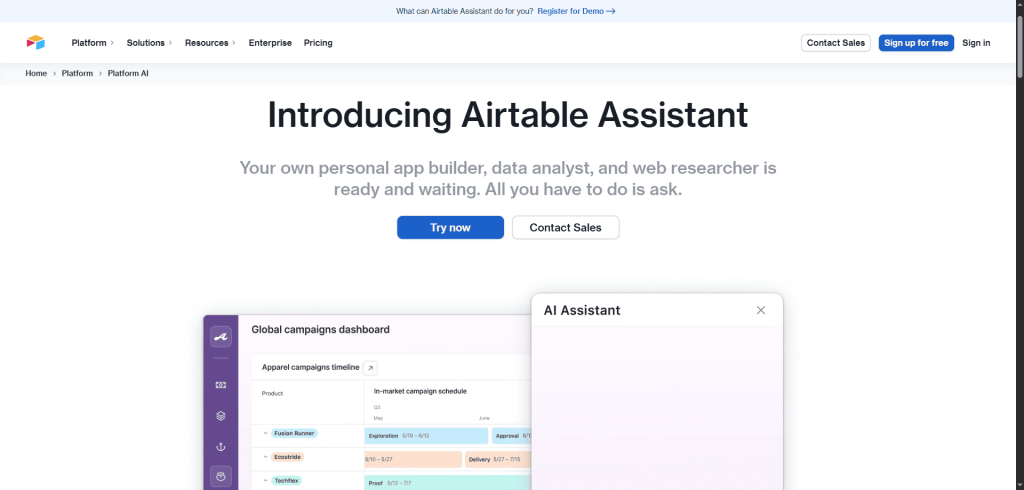Collapse the Techflex row chevron
The image size is (1024, 490).
pyautogui.click(x=266, y=480)
